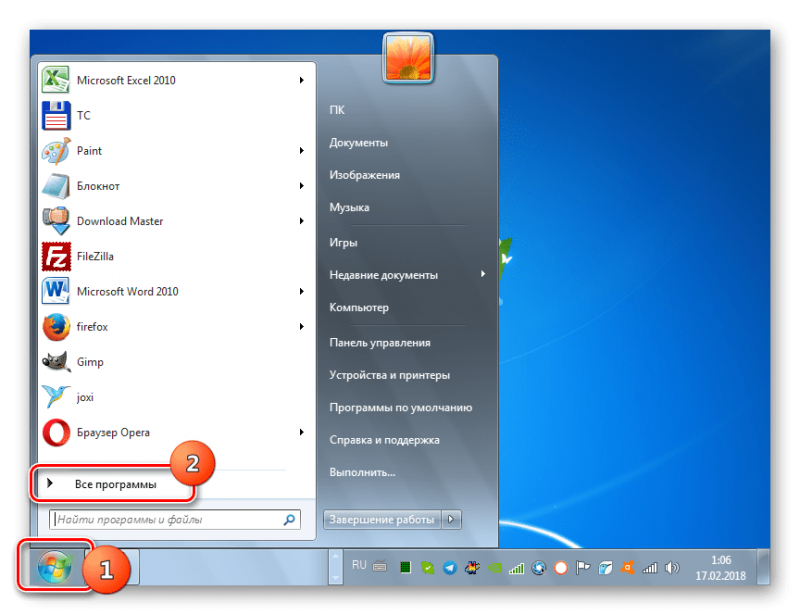Click Show desktop button at taskbar end
Image resolution: width=800 pixels, height=615 pixels.
[764, 567]
